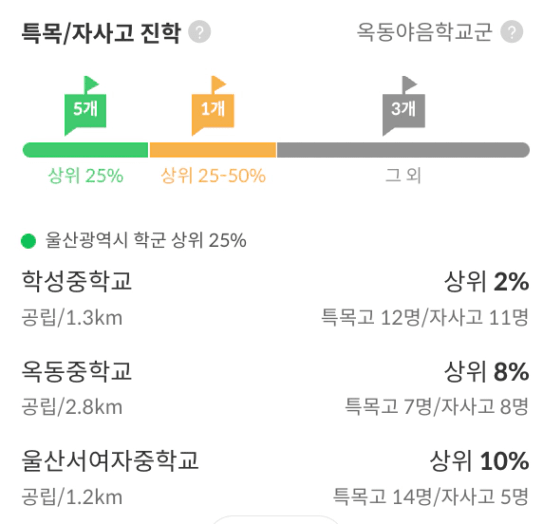The height and width of the screenshot is (524, 543).
Task: Click the 울산광역시 학군 상위 25% heading
Action: click(x=146, y=240)
